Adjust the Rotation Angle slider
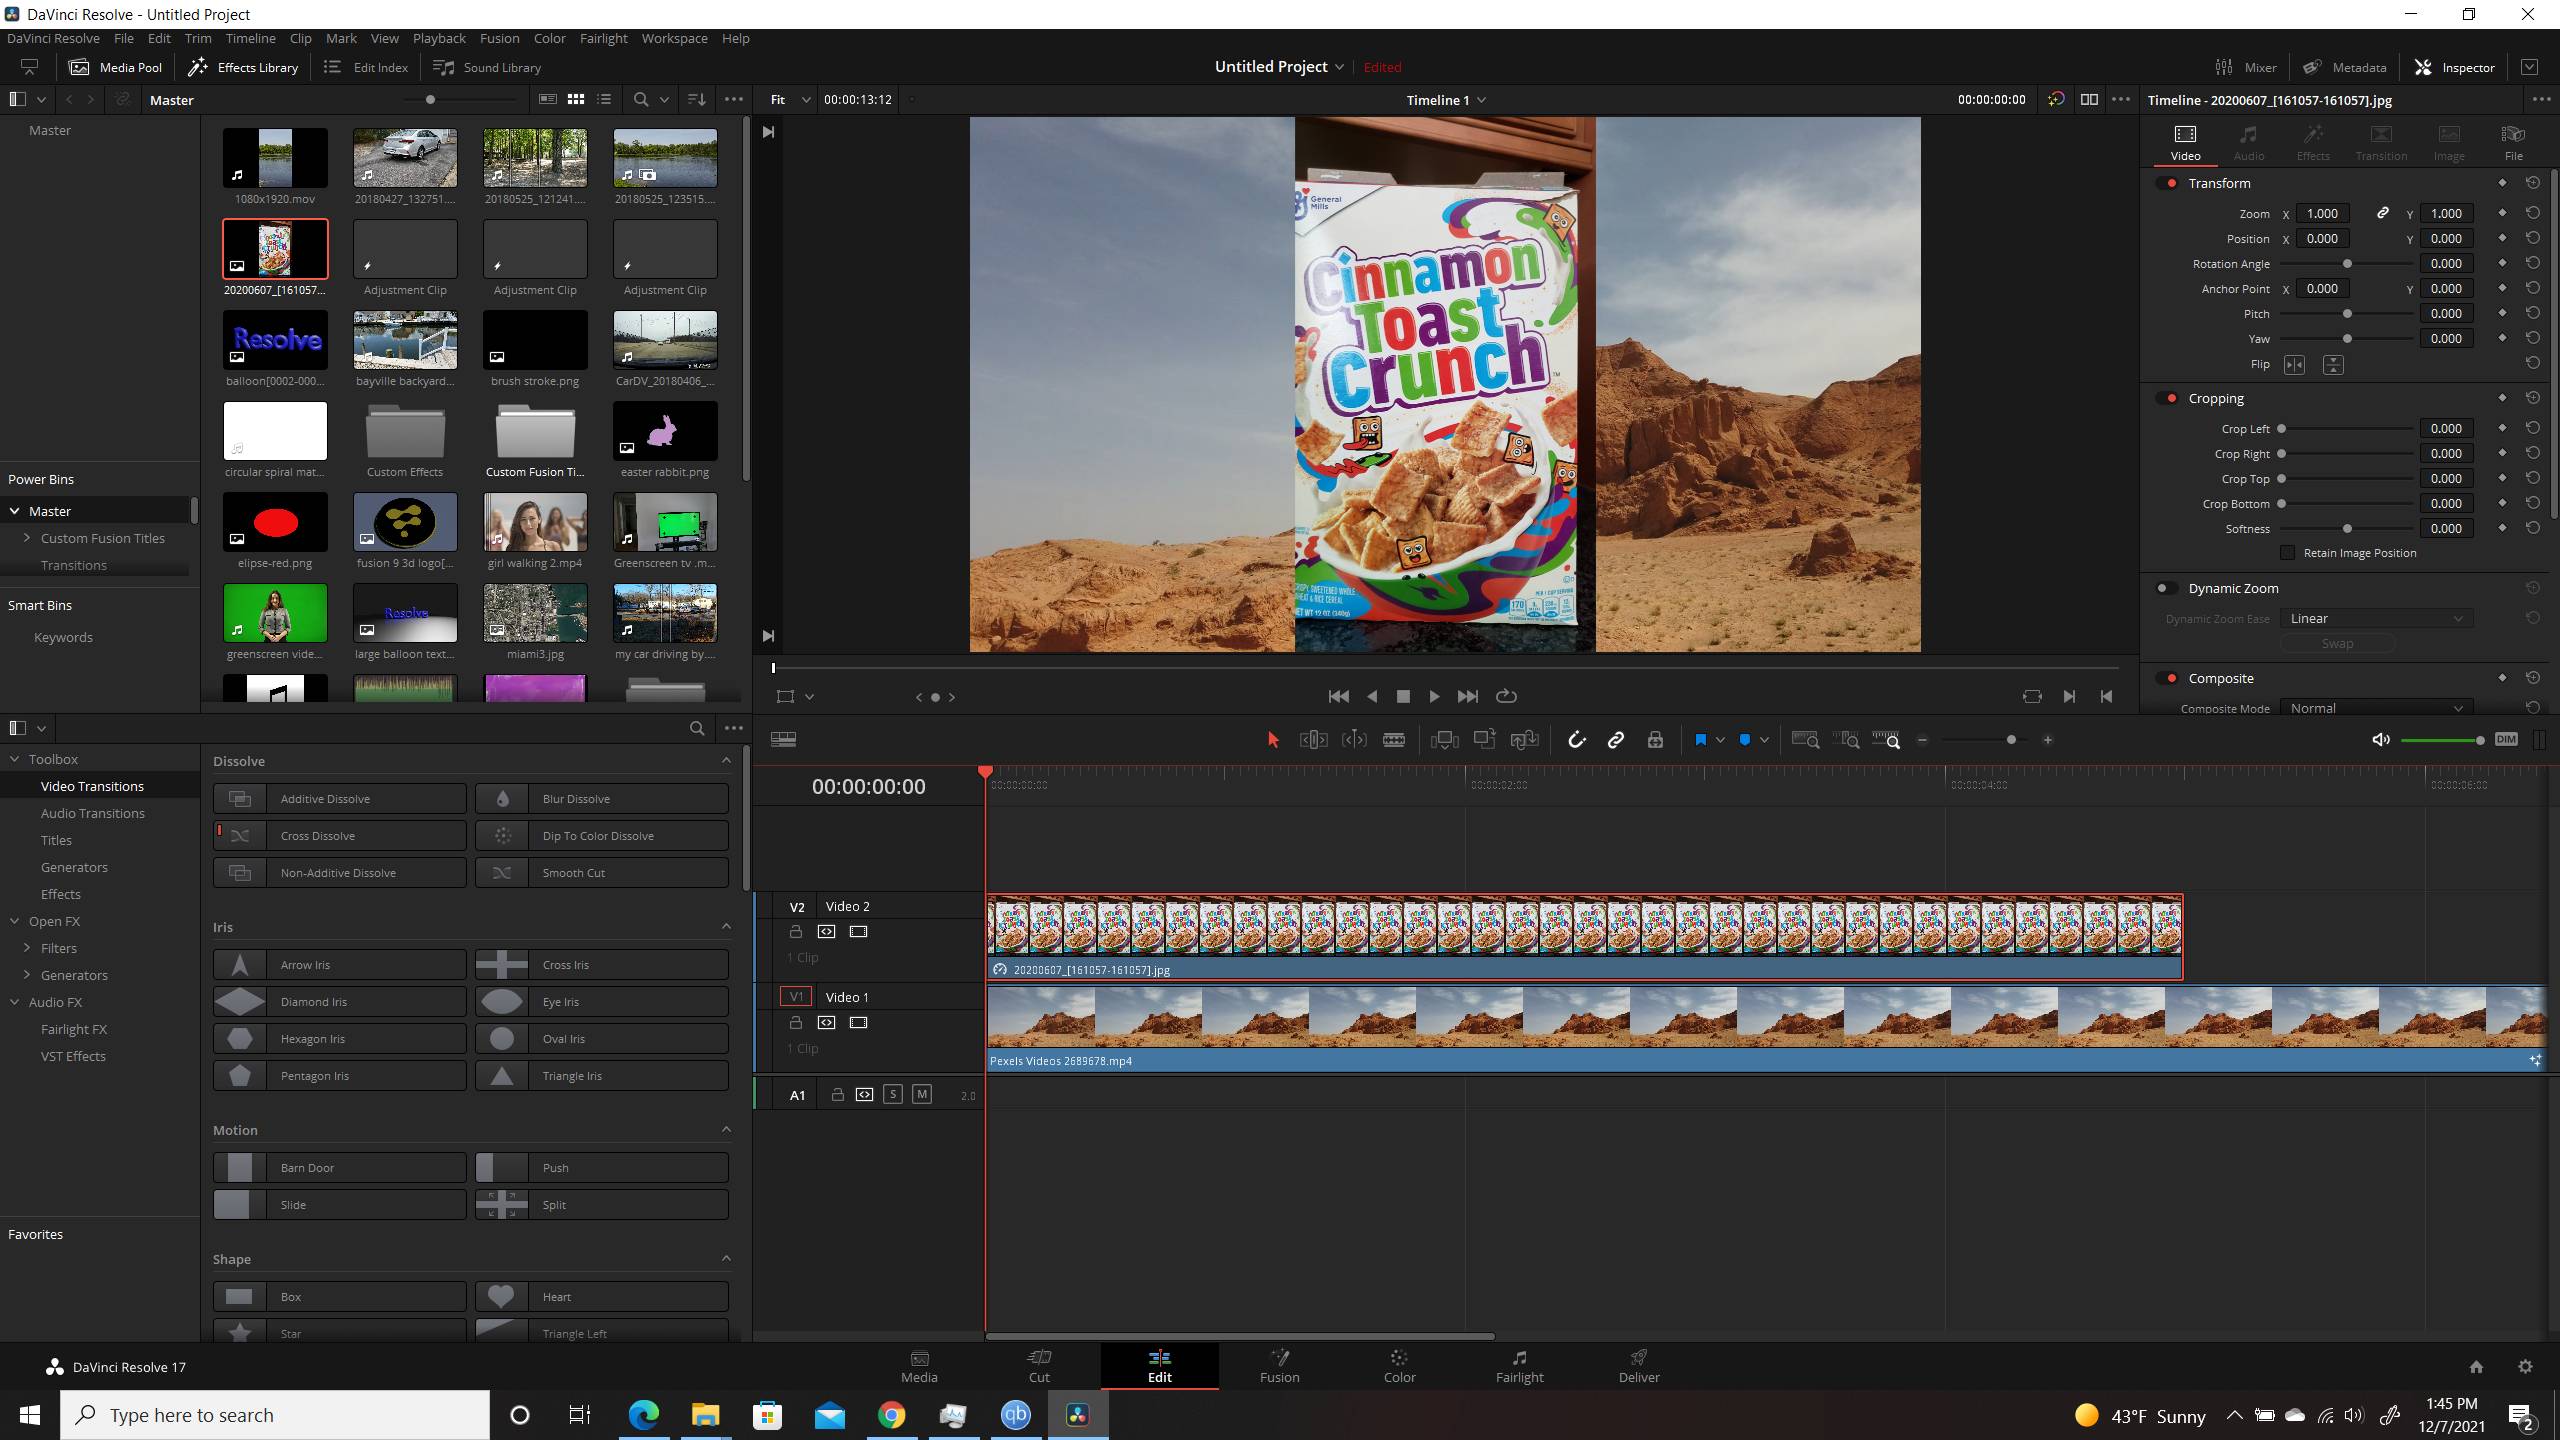 tap(2347, 264)
